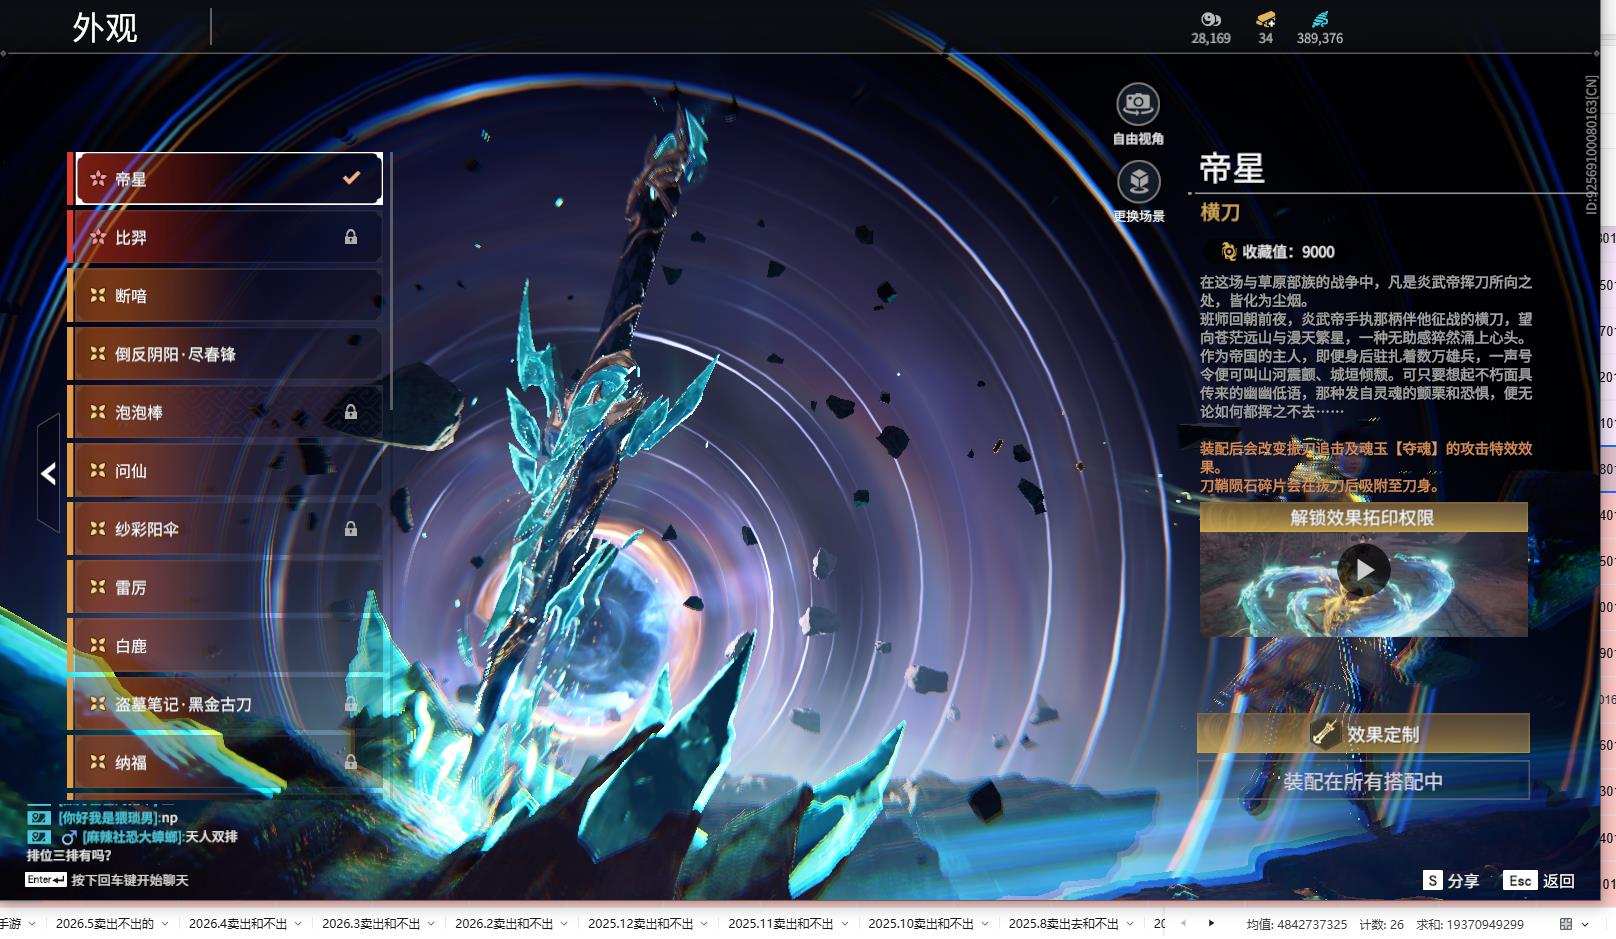Open dropdown arrow on 2025.12卖出和不出 sheet tab
Image resolution: width=1616 pixels, height=939 pixels.
tap(704, 924)
